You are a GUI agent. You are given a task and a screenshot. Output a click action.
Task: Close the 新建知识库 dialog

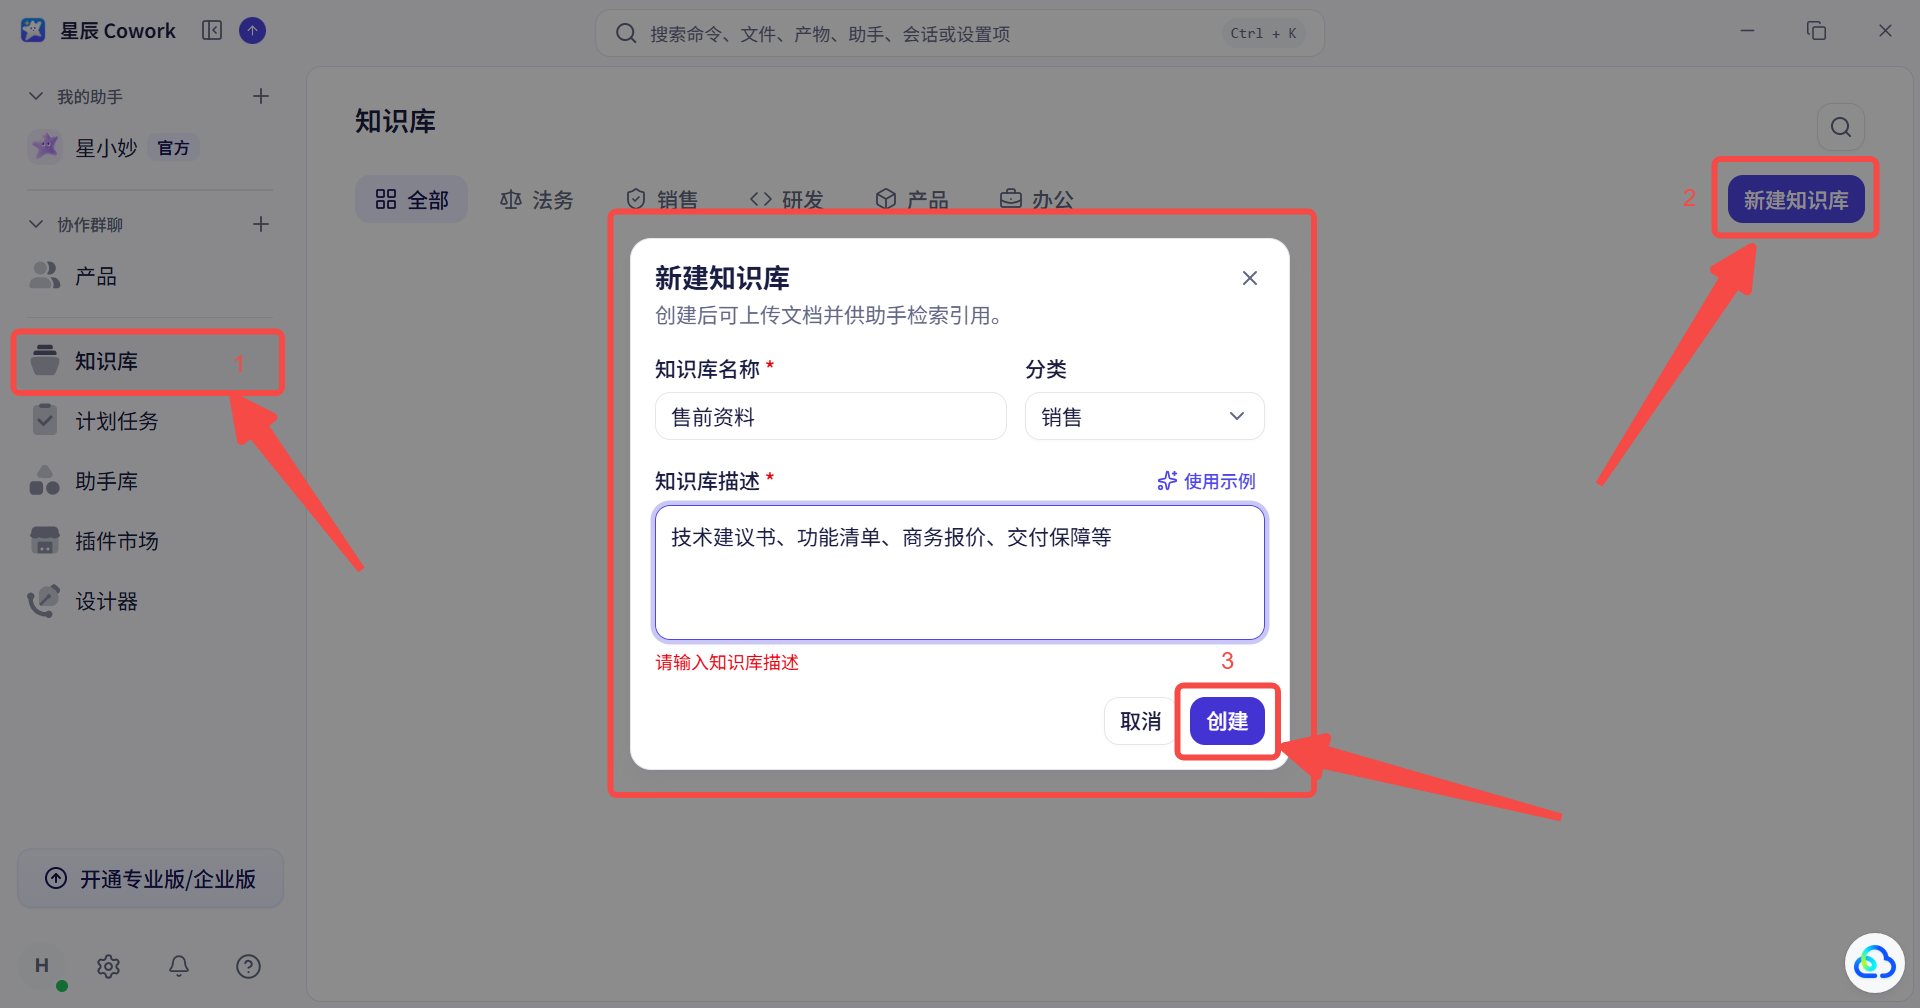[1250, 278]
